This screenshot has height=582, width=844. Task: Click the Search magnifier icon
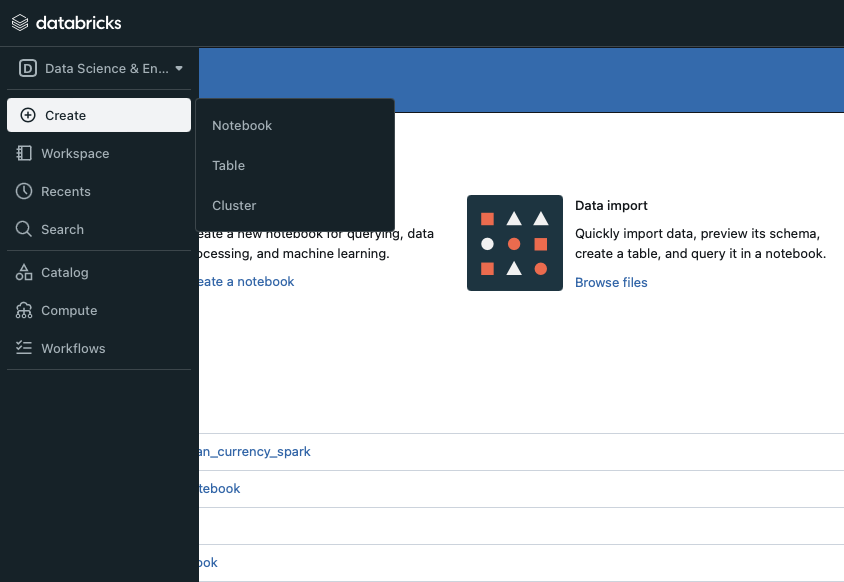point(25,229)
